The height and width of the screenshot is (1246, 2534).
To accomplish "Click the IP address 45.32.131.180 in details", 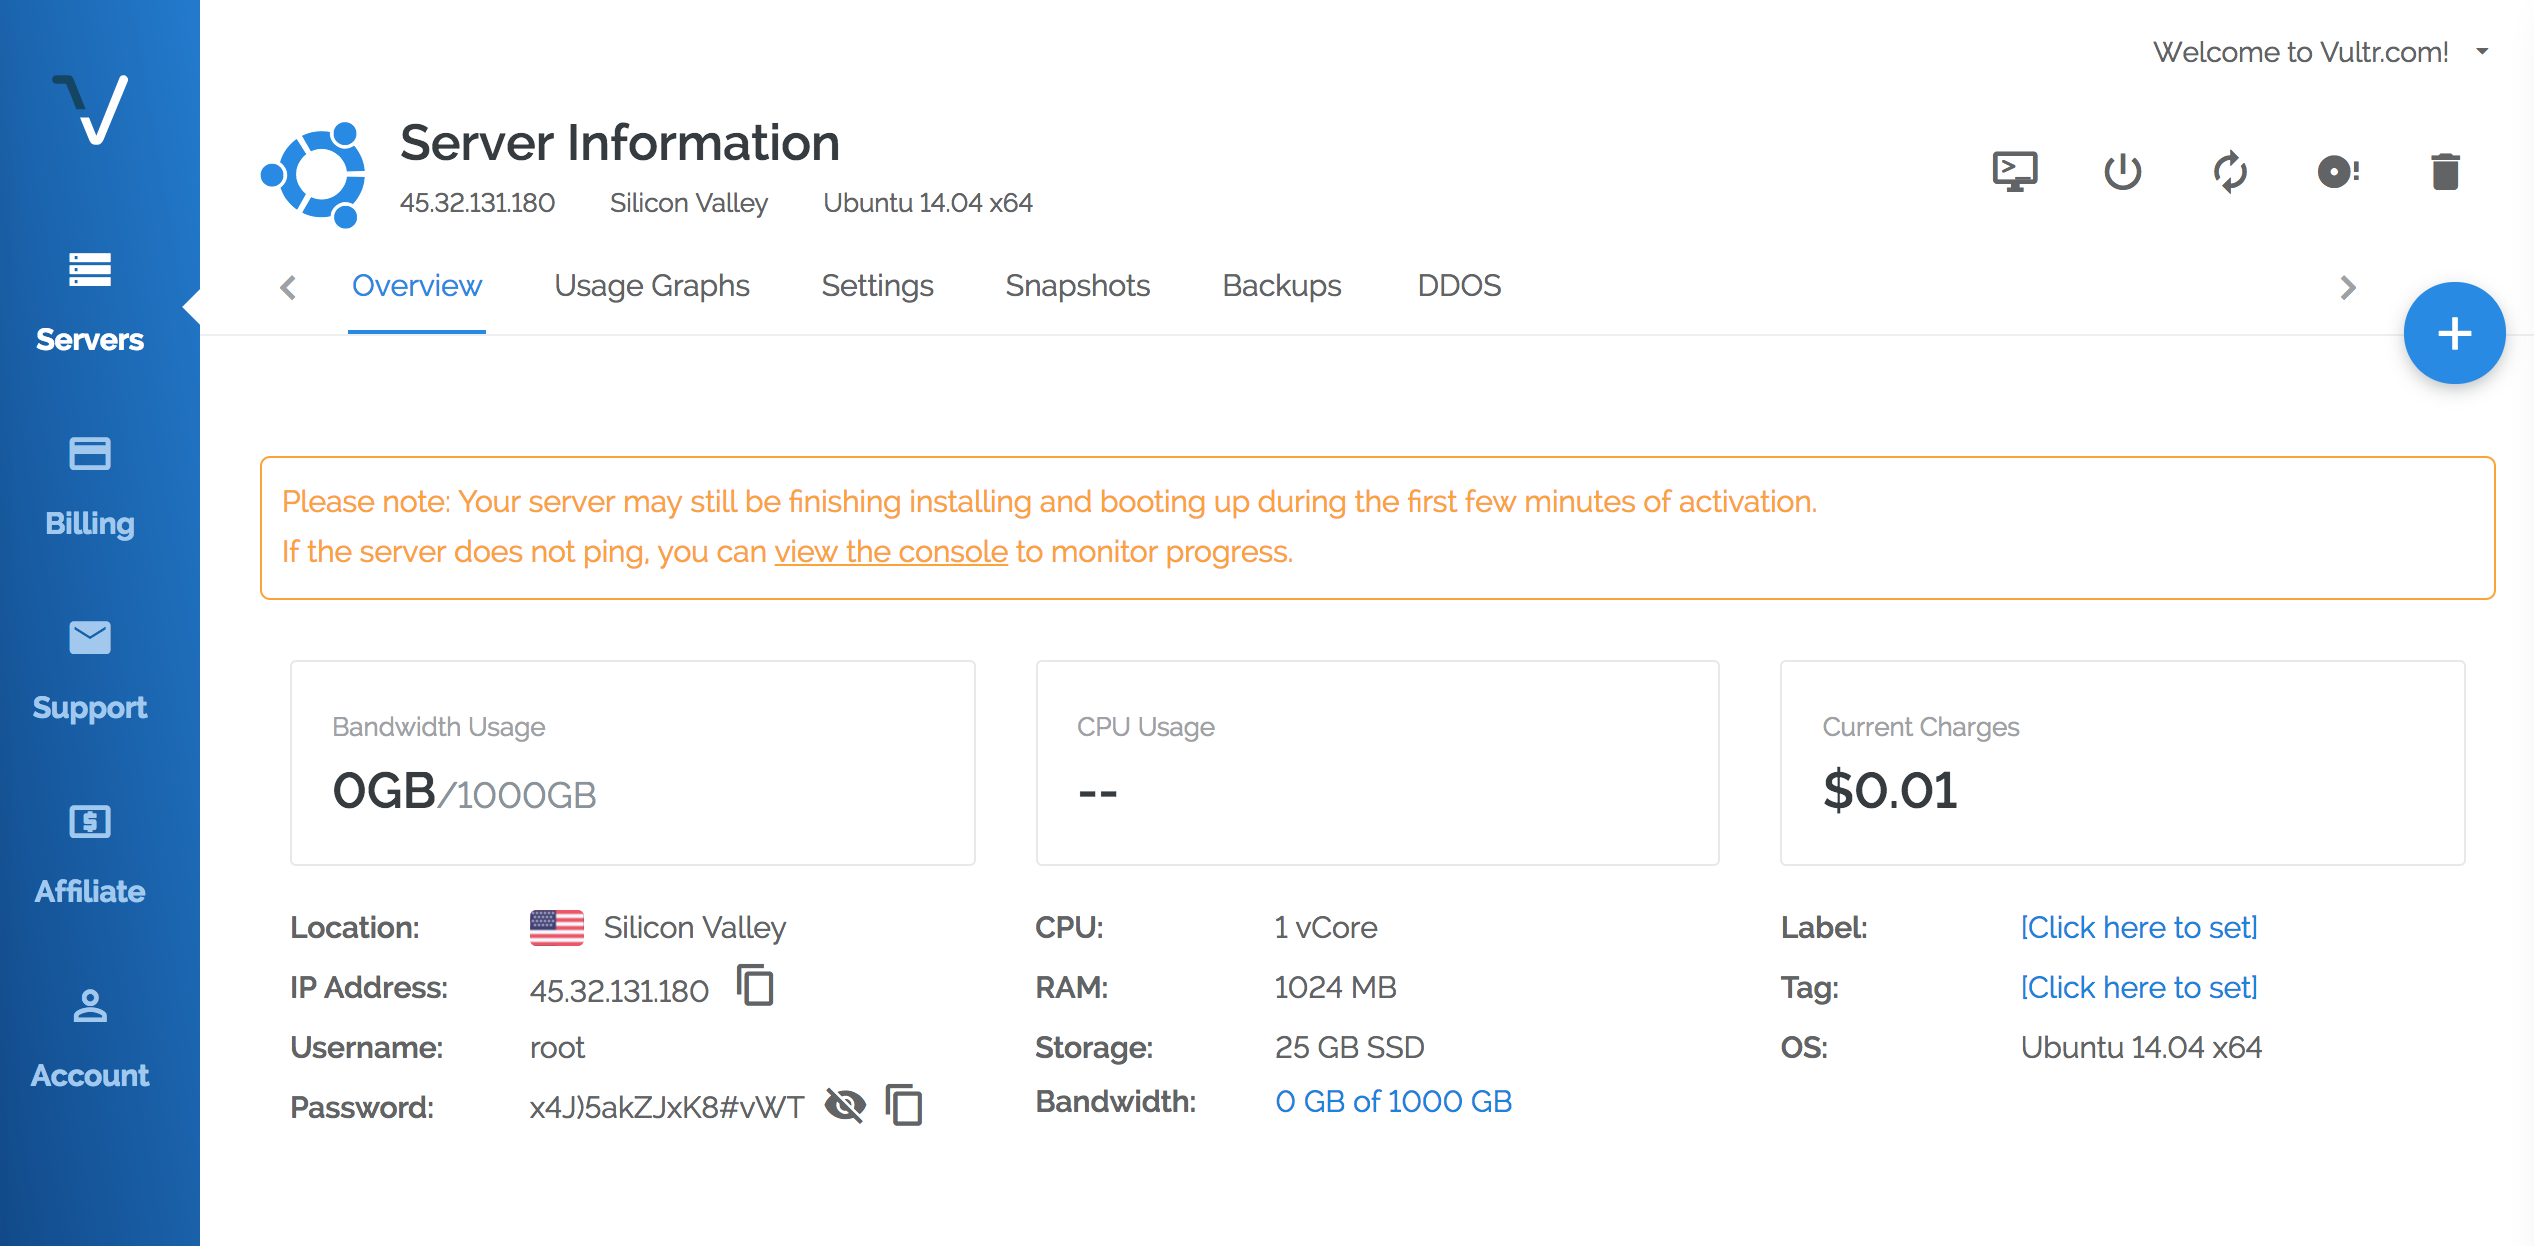I will tap(619, 991).
